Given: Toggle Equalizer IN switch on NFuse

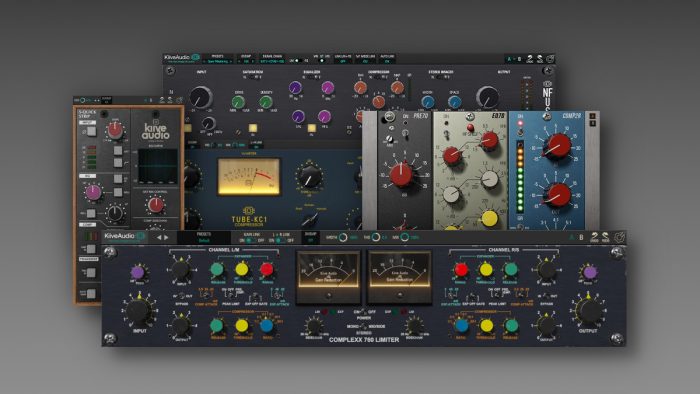Looking at the screenshot, I should (x=312, y=77).
